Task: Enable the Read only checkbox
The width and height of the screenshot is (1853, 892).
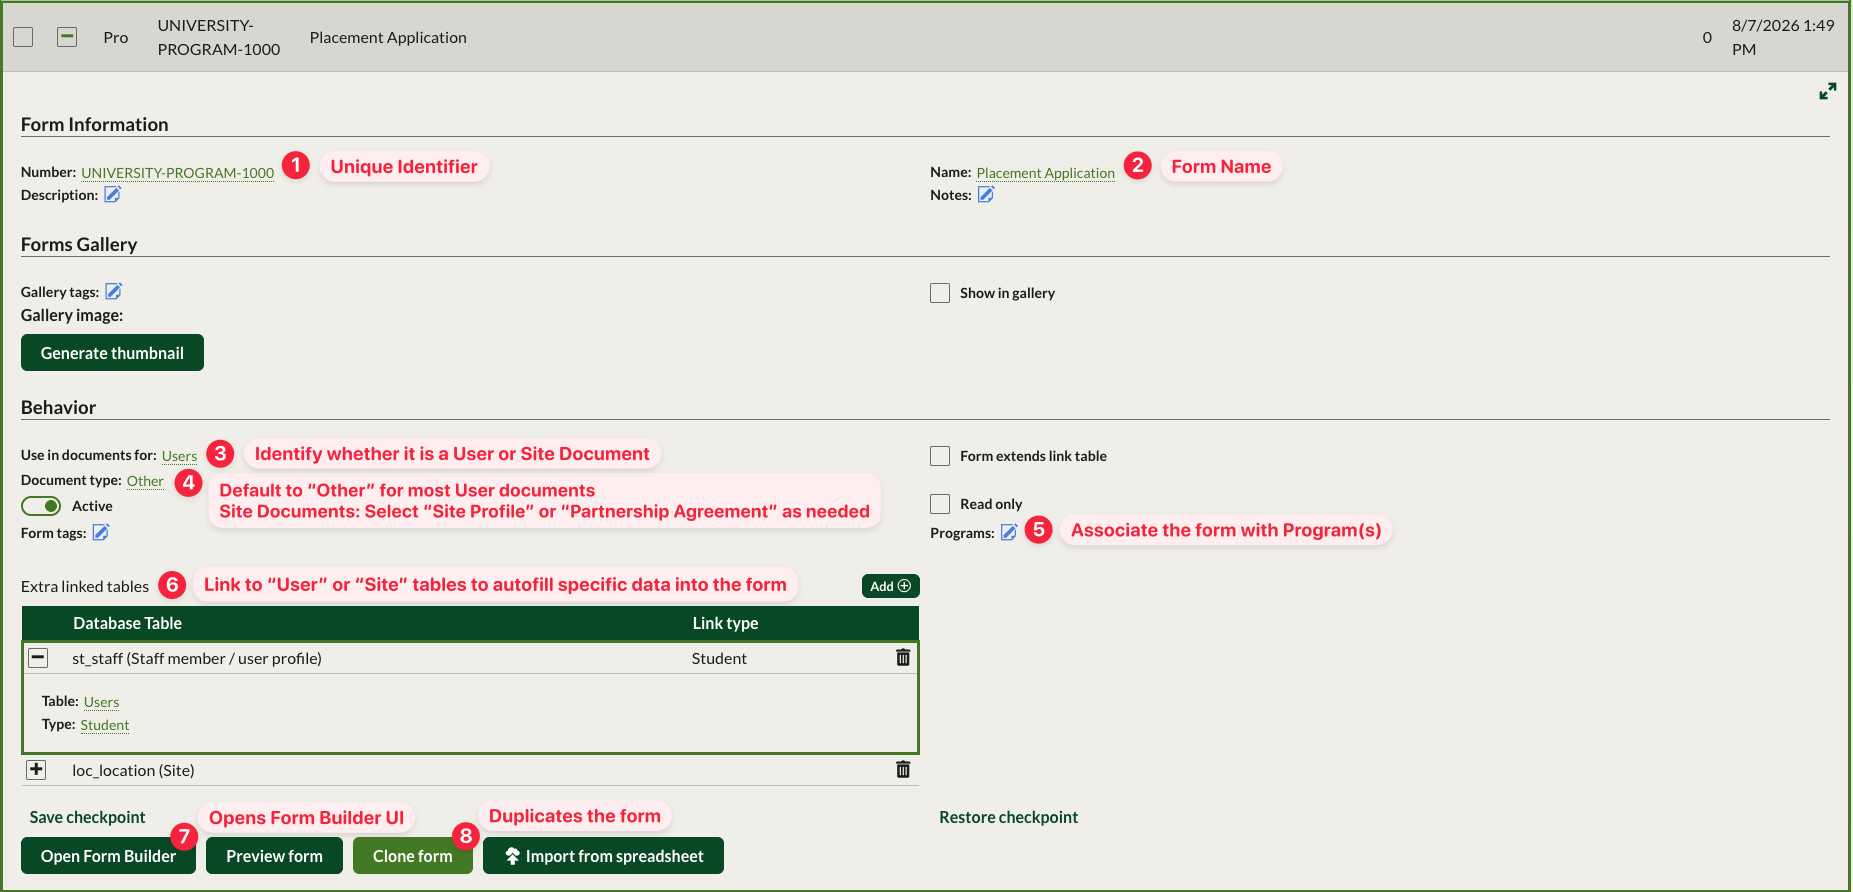Action: pos(940,504)
